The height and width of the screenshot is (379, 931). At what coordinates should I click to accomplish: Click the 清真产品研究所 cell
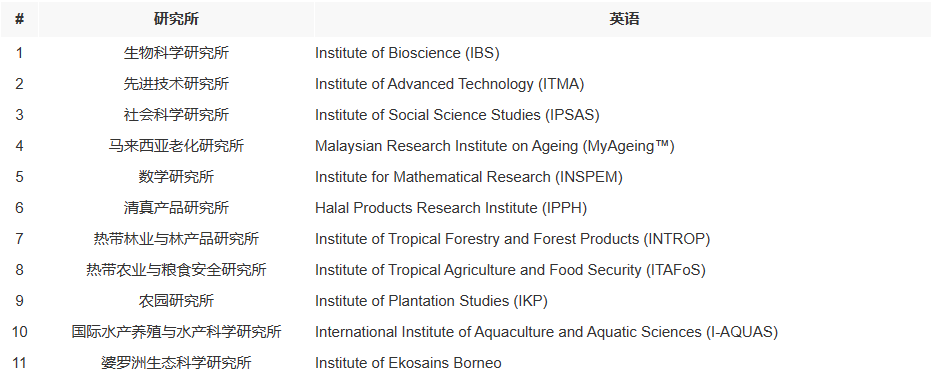[x=176, y=208]
